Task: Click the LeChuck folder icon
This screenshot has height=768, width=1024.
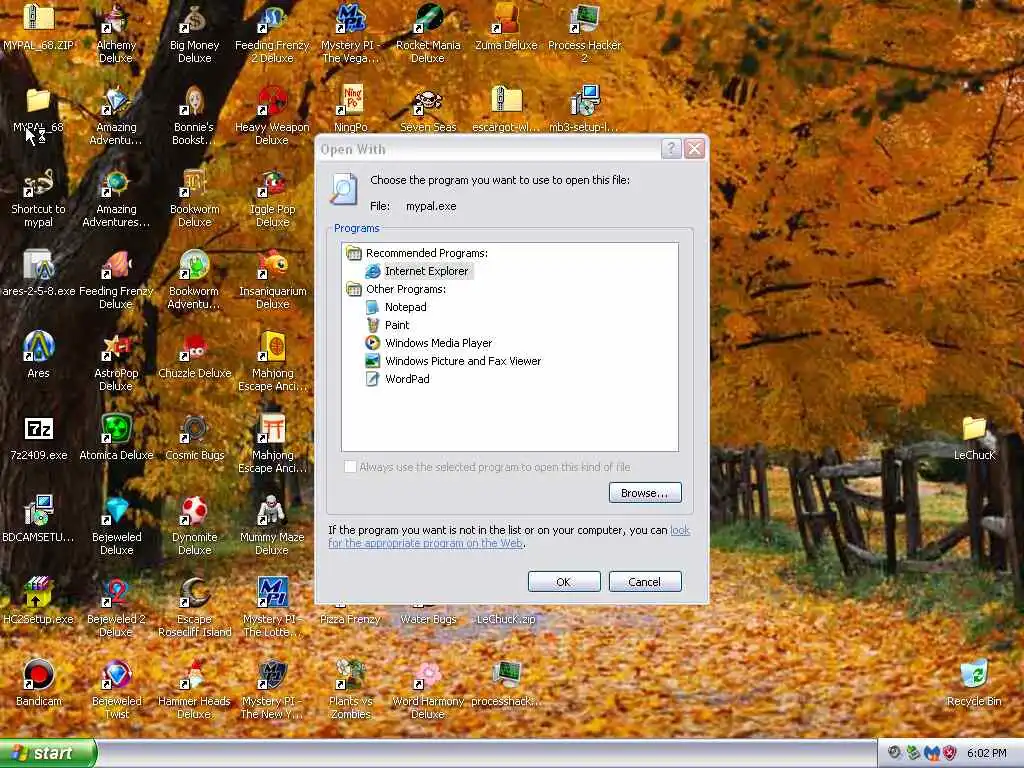Action: 974,438
